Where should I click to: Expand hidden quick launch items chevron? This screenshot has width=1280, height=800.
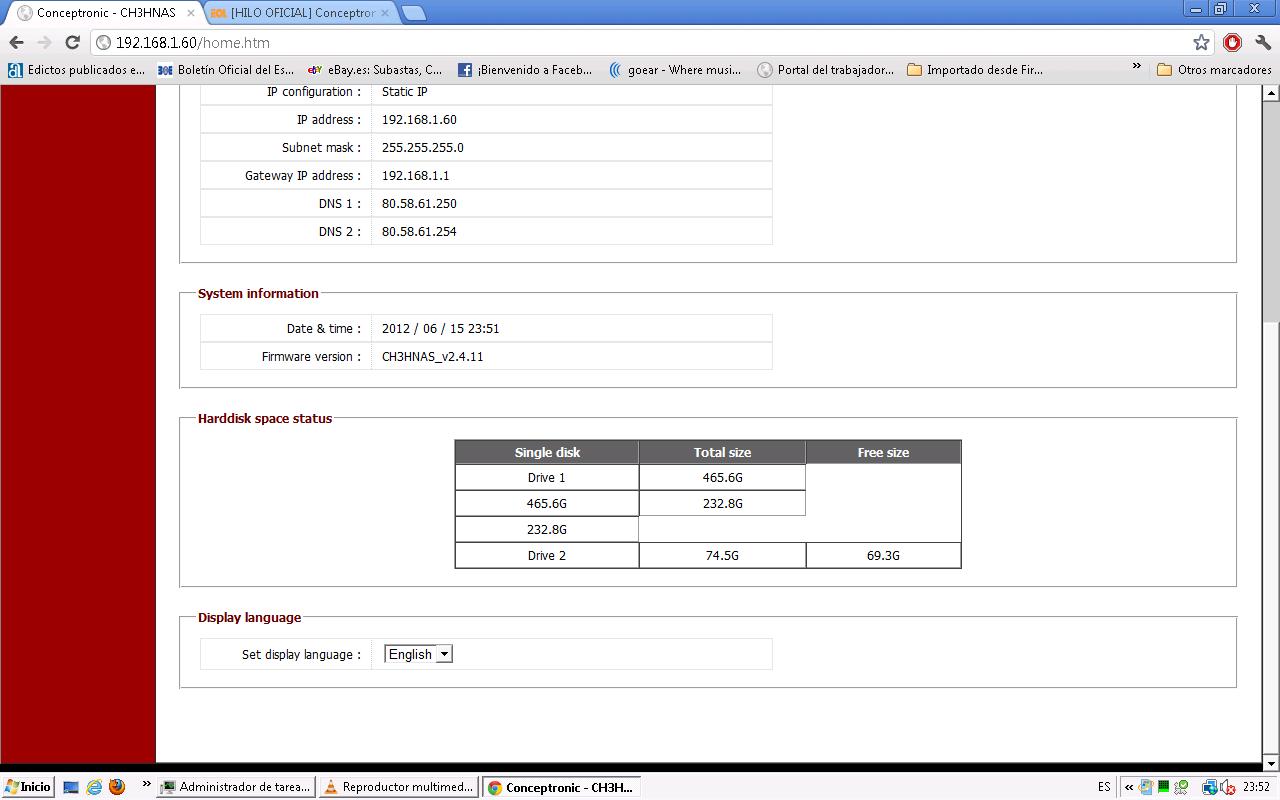pyautogui.click(x=147, y=785)
